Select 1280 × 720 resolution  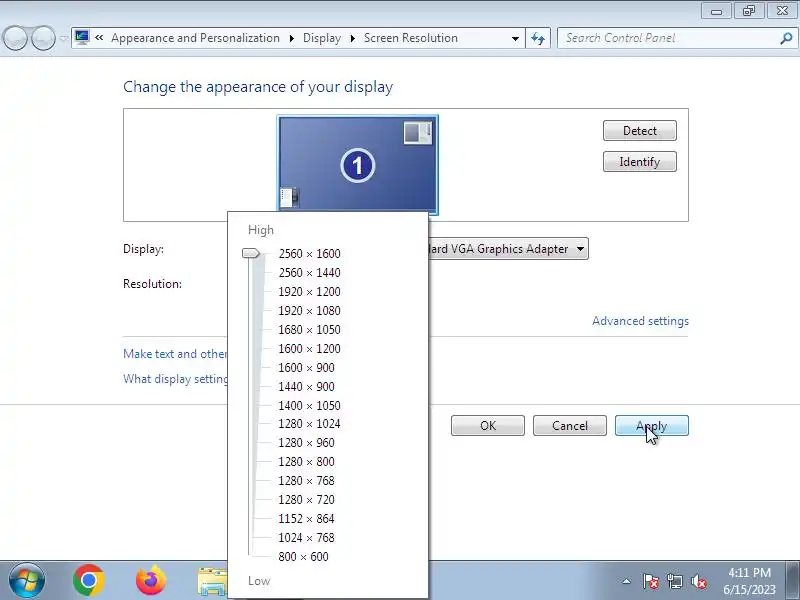tap(306, 499)
